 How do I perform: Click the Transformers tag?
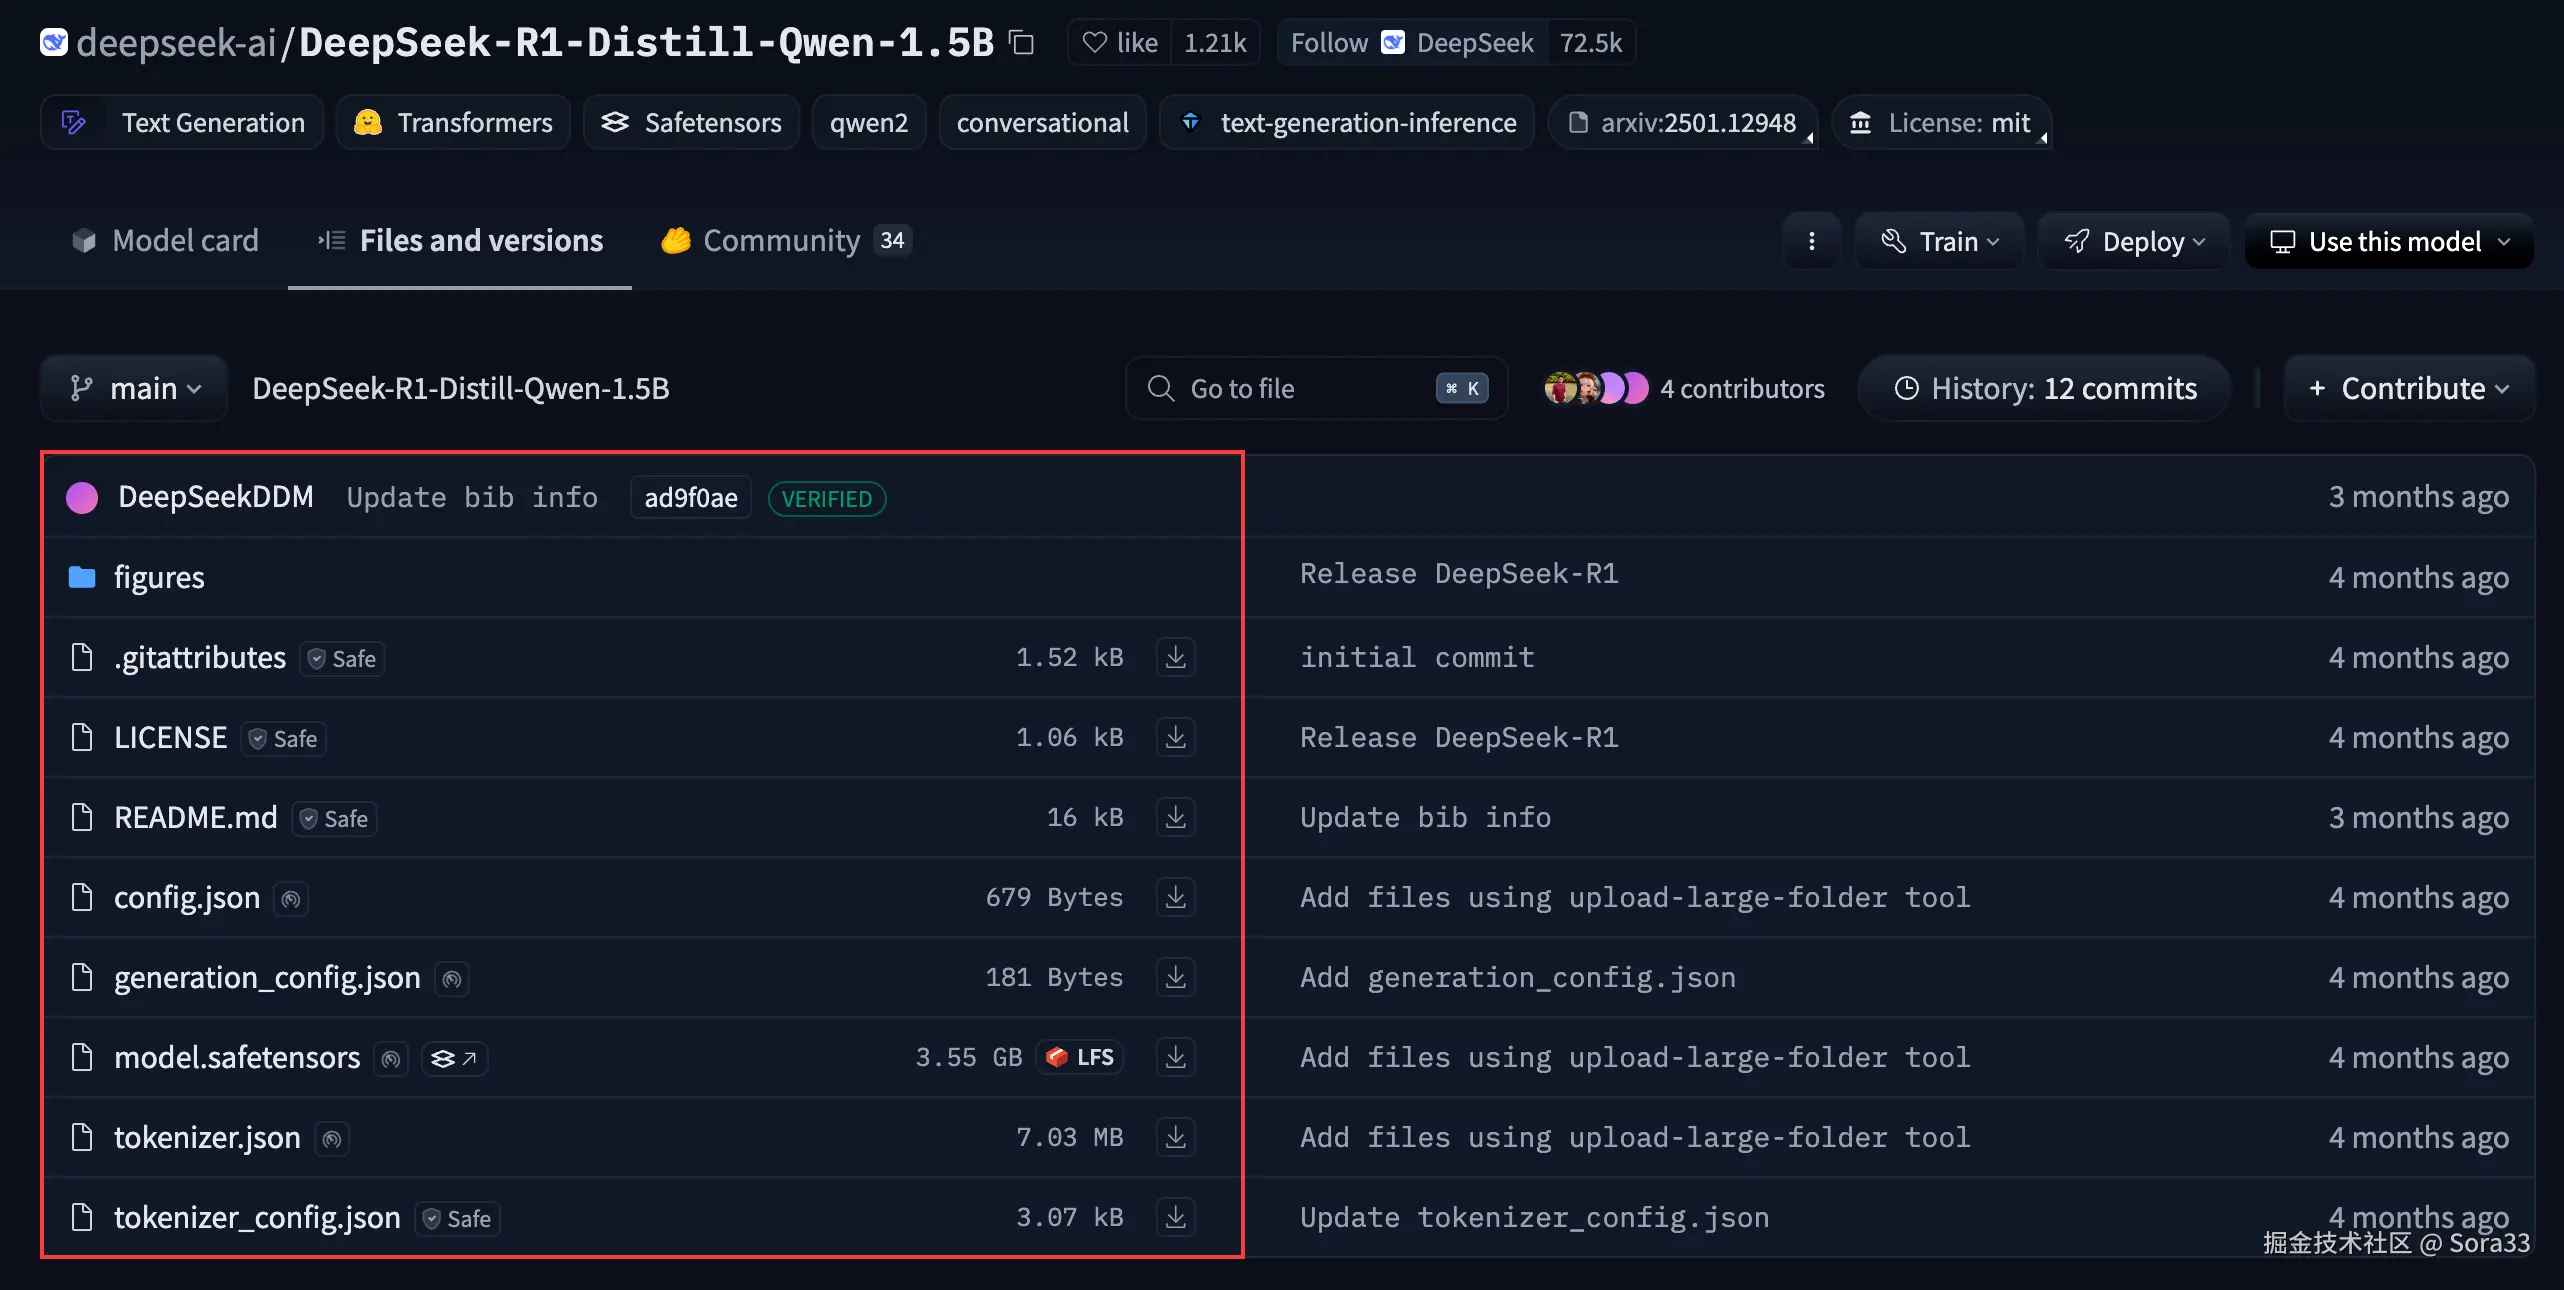point(453,123)
